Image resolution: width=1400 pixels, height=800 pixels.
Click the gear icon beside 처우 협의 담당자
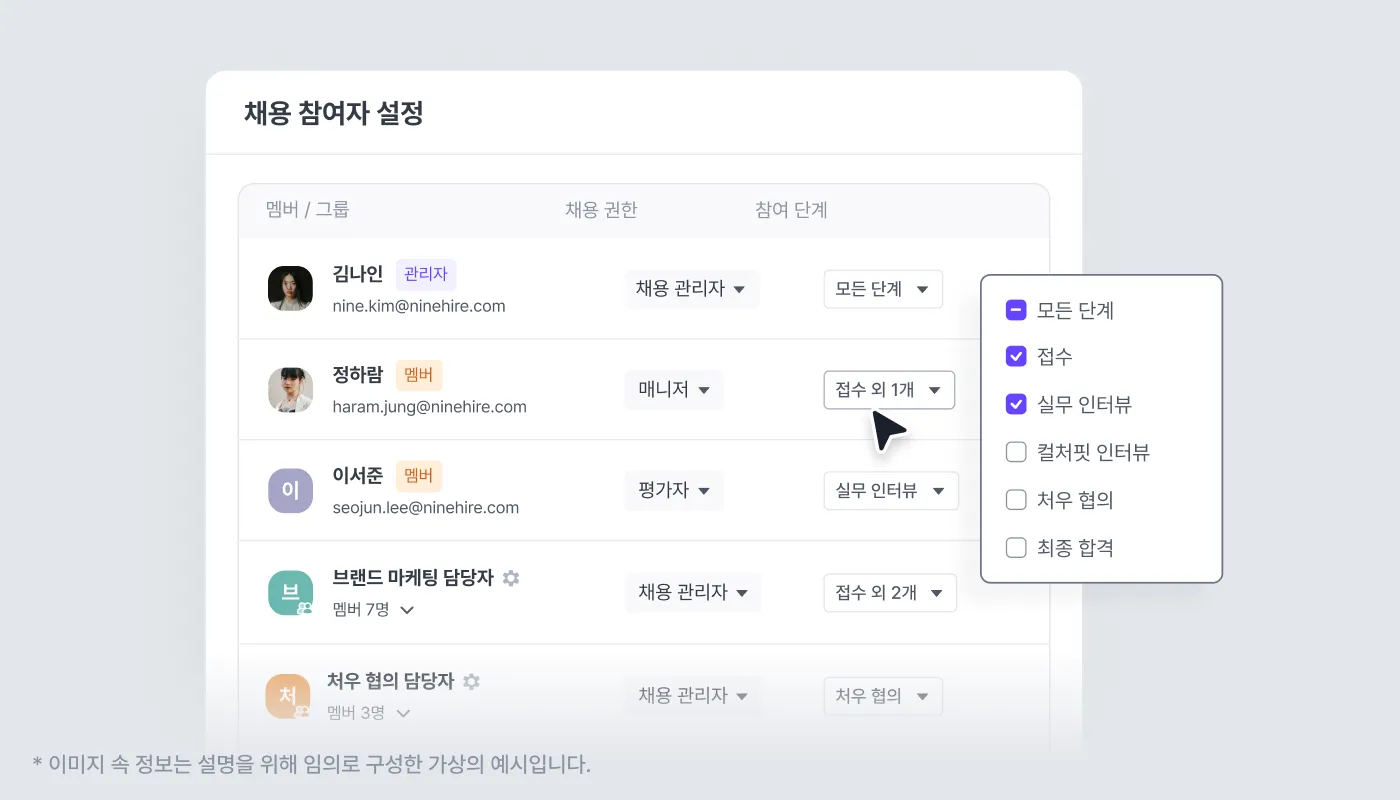coord(471,681)
